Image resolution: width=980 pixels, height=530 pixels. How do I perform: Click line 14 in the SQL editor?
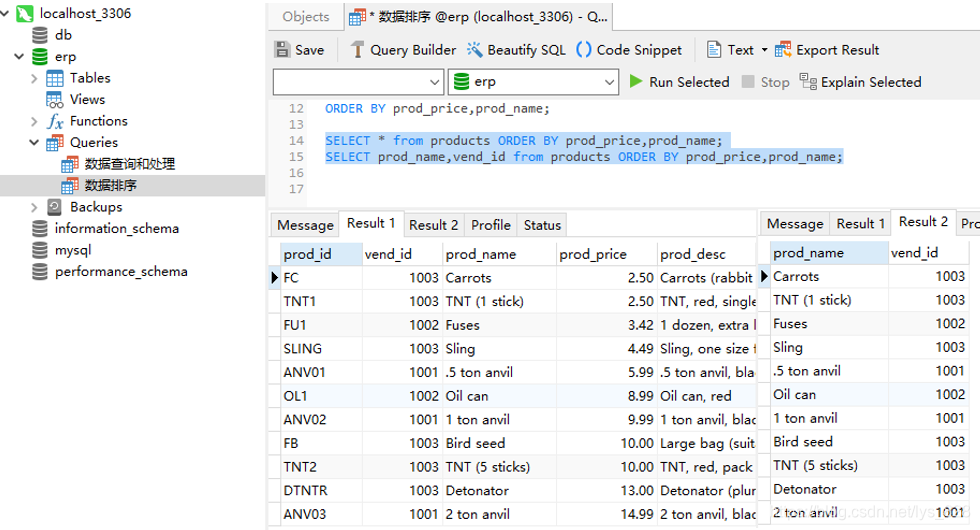[x=524, y=141]
